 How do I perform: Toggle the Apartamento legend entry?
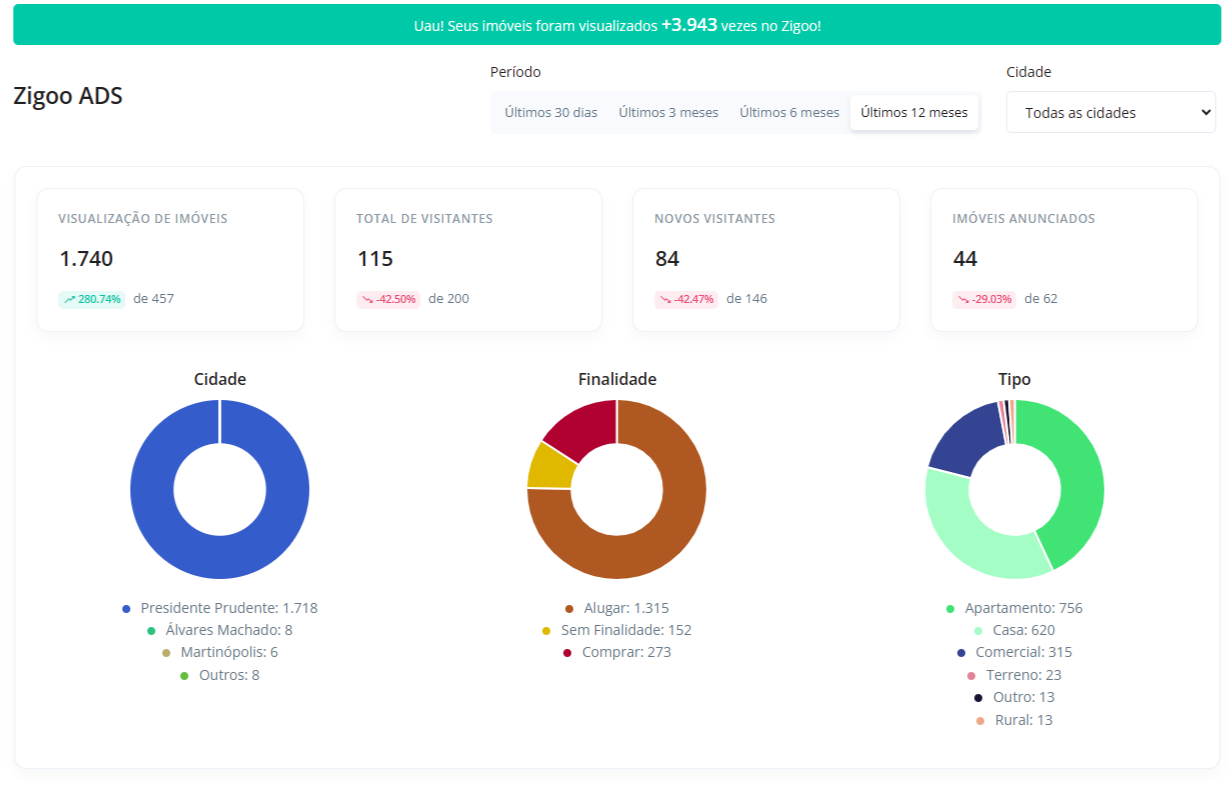click(x=1022, y=608)
